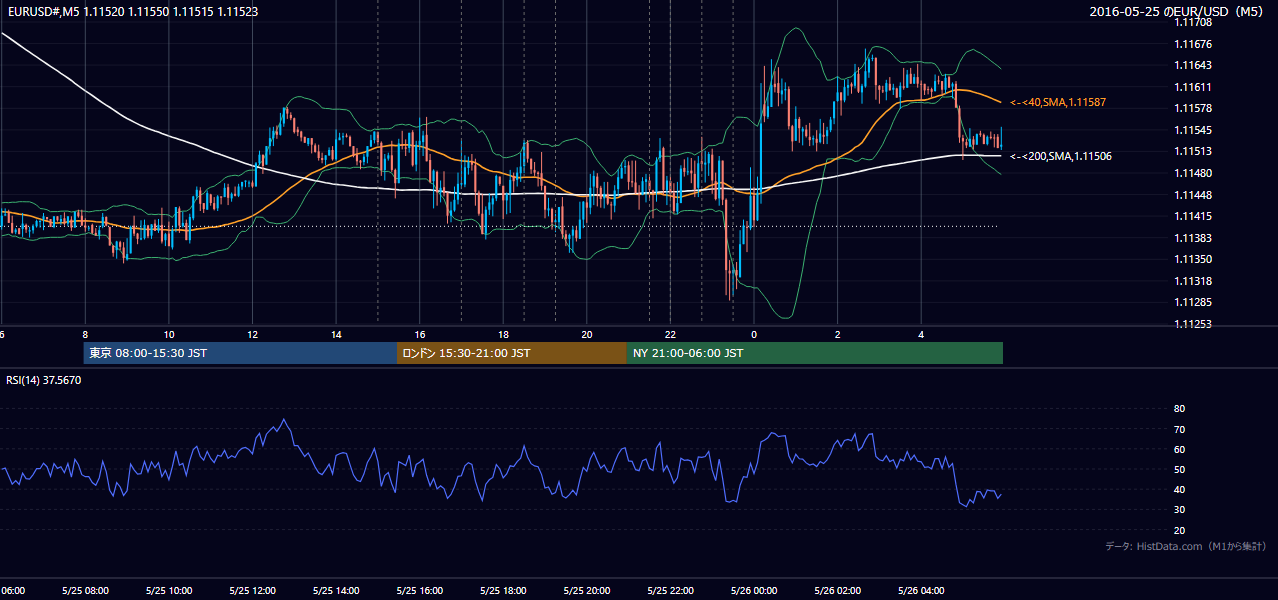Click the 1.11545 price axis value
The width and height of the screenshot is (1278, 600).
[1193, 130]
